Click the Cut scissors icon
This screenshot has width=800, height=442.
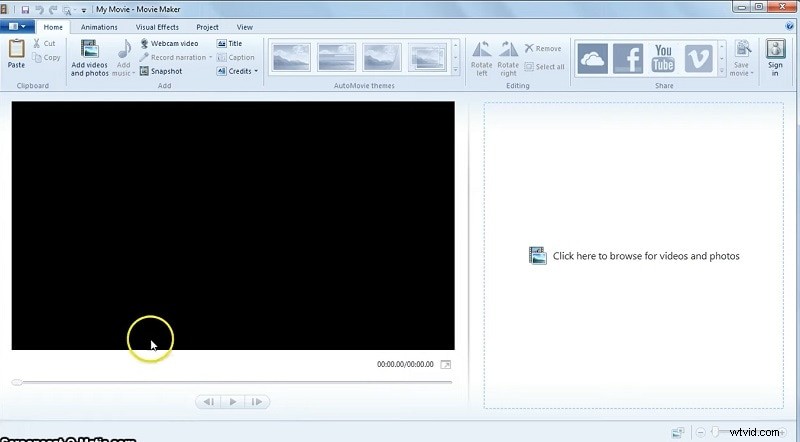(x=37, y=43)
